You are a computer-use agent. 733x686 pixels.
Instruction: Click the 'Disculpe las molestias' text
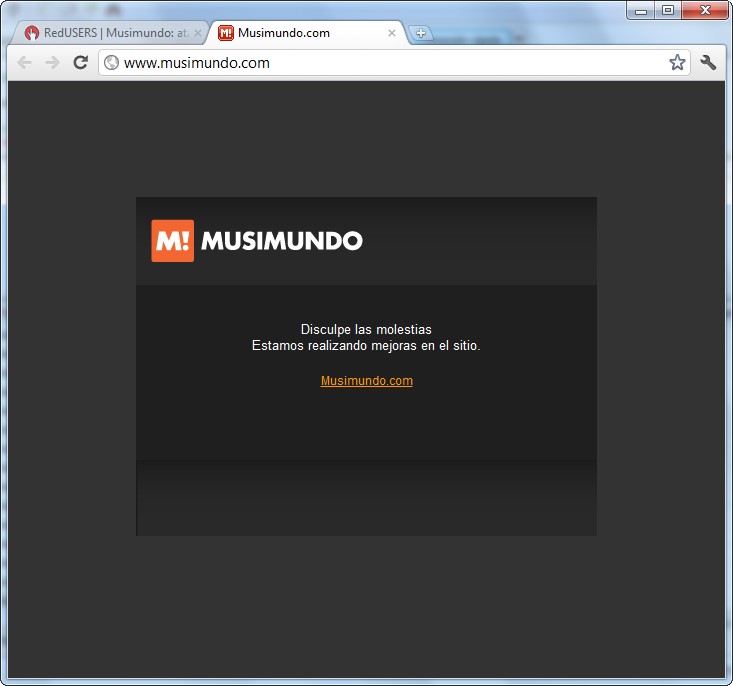[366, 329]
